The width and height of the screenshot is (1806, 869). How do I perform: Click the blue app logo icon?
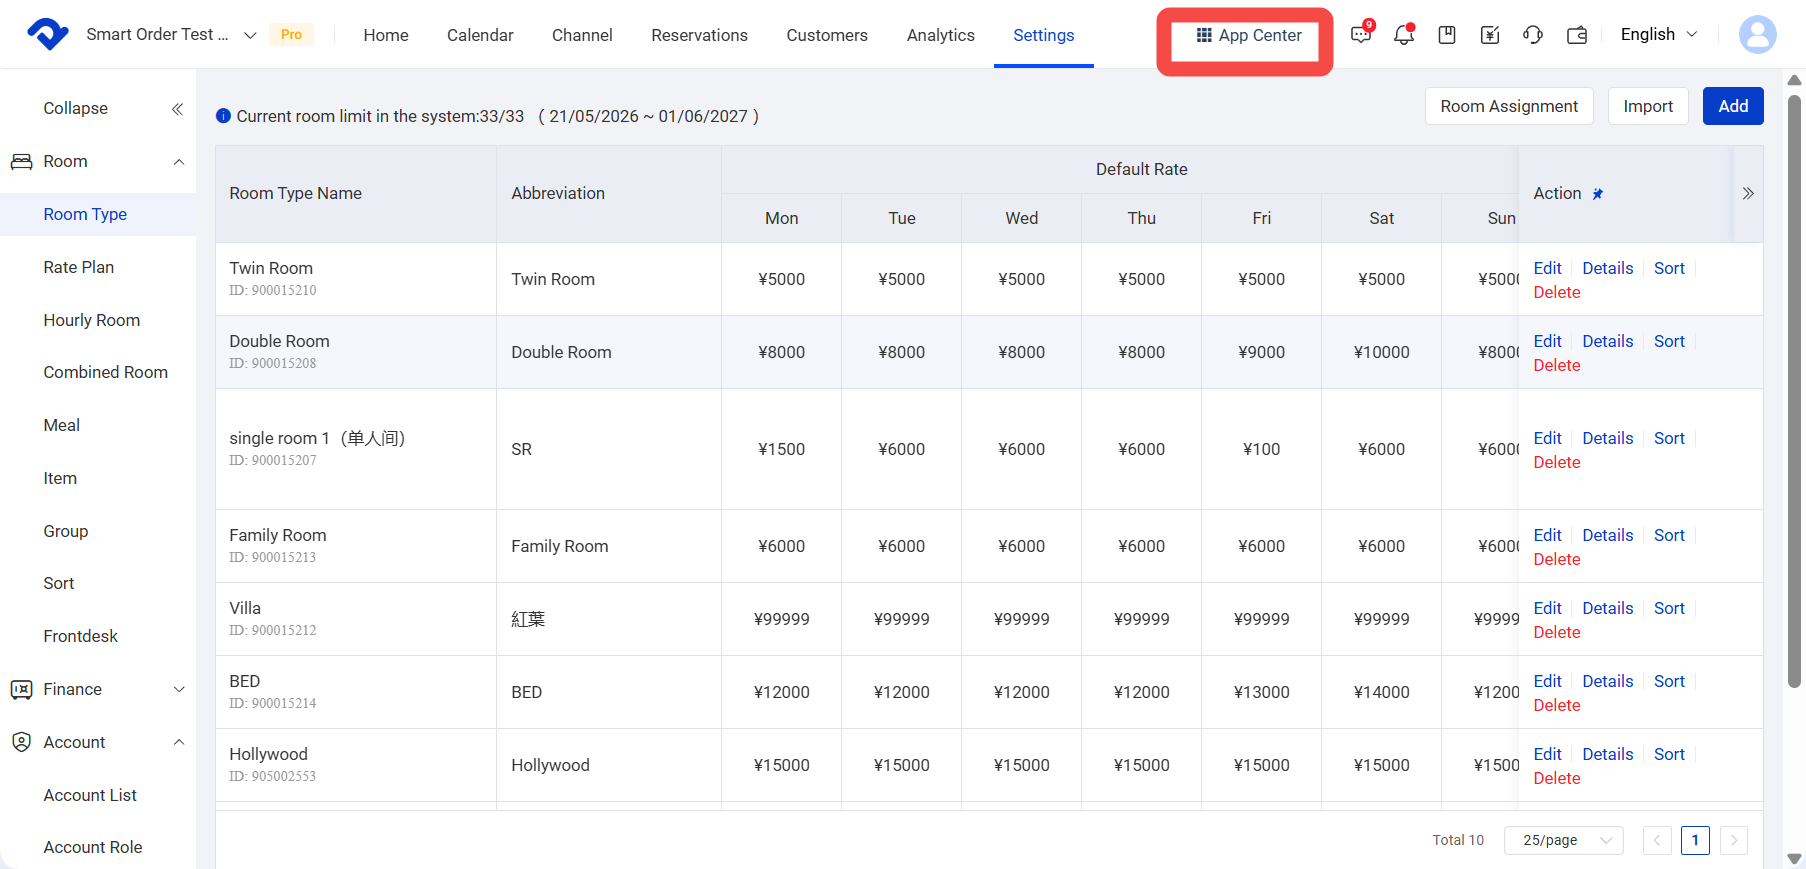click(x=48, y=34)
